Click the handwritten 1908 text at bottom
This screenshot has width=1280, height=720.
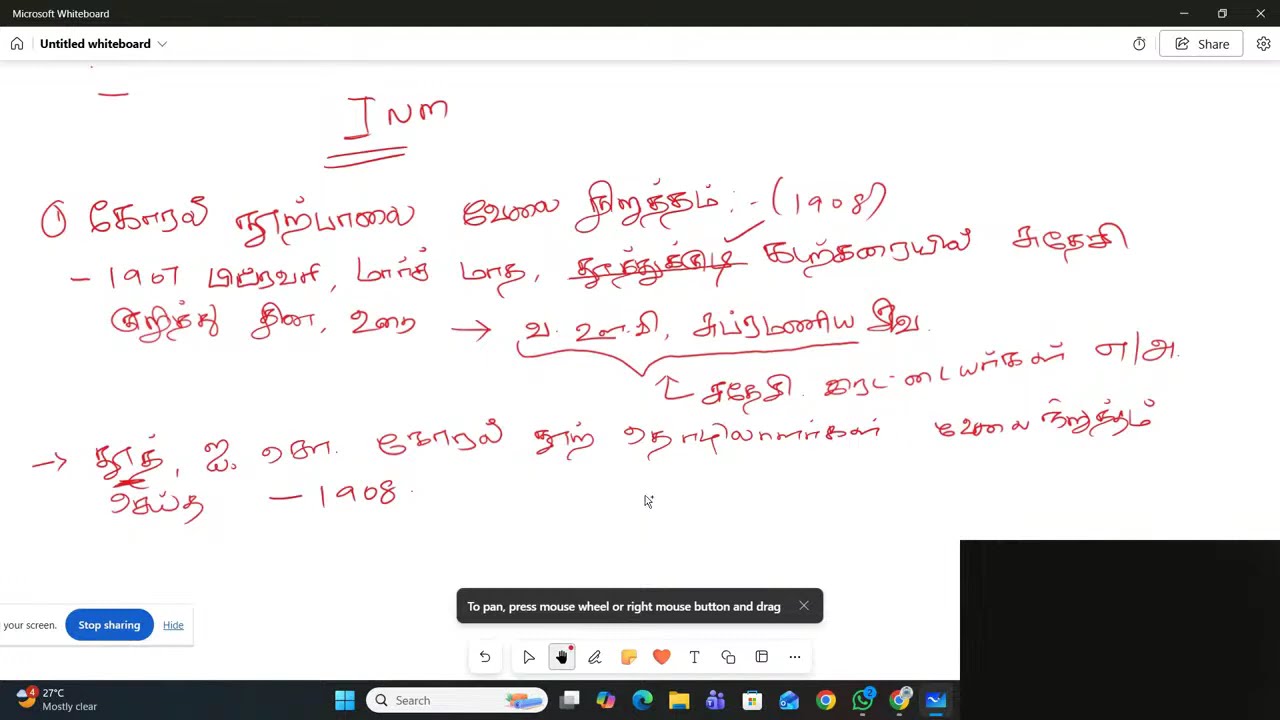point(358,495)
